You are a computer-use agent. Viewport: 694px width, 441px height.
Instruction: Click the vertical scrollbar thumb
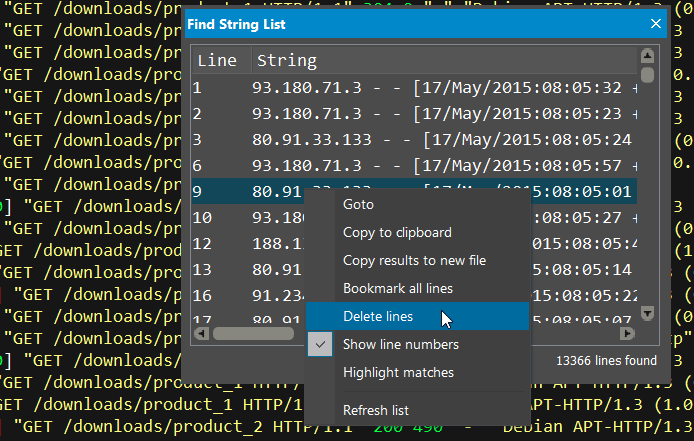[x=647, y=75]
